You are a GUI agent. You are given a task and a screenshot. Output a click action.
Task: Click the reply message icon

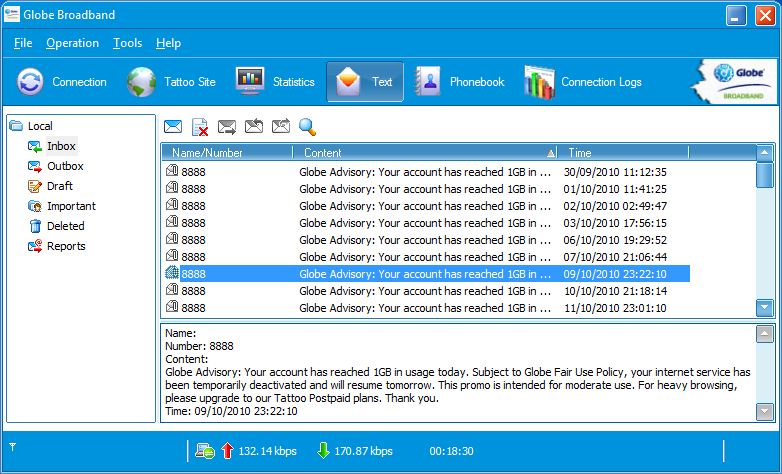click(x=254, y=126)
